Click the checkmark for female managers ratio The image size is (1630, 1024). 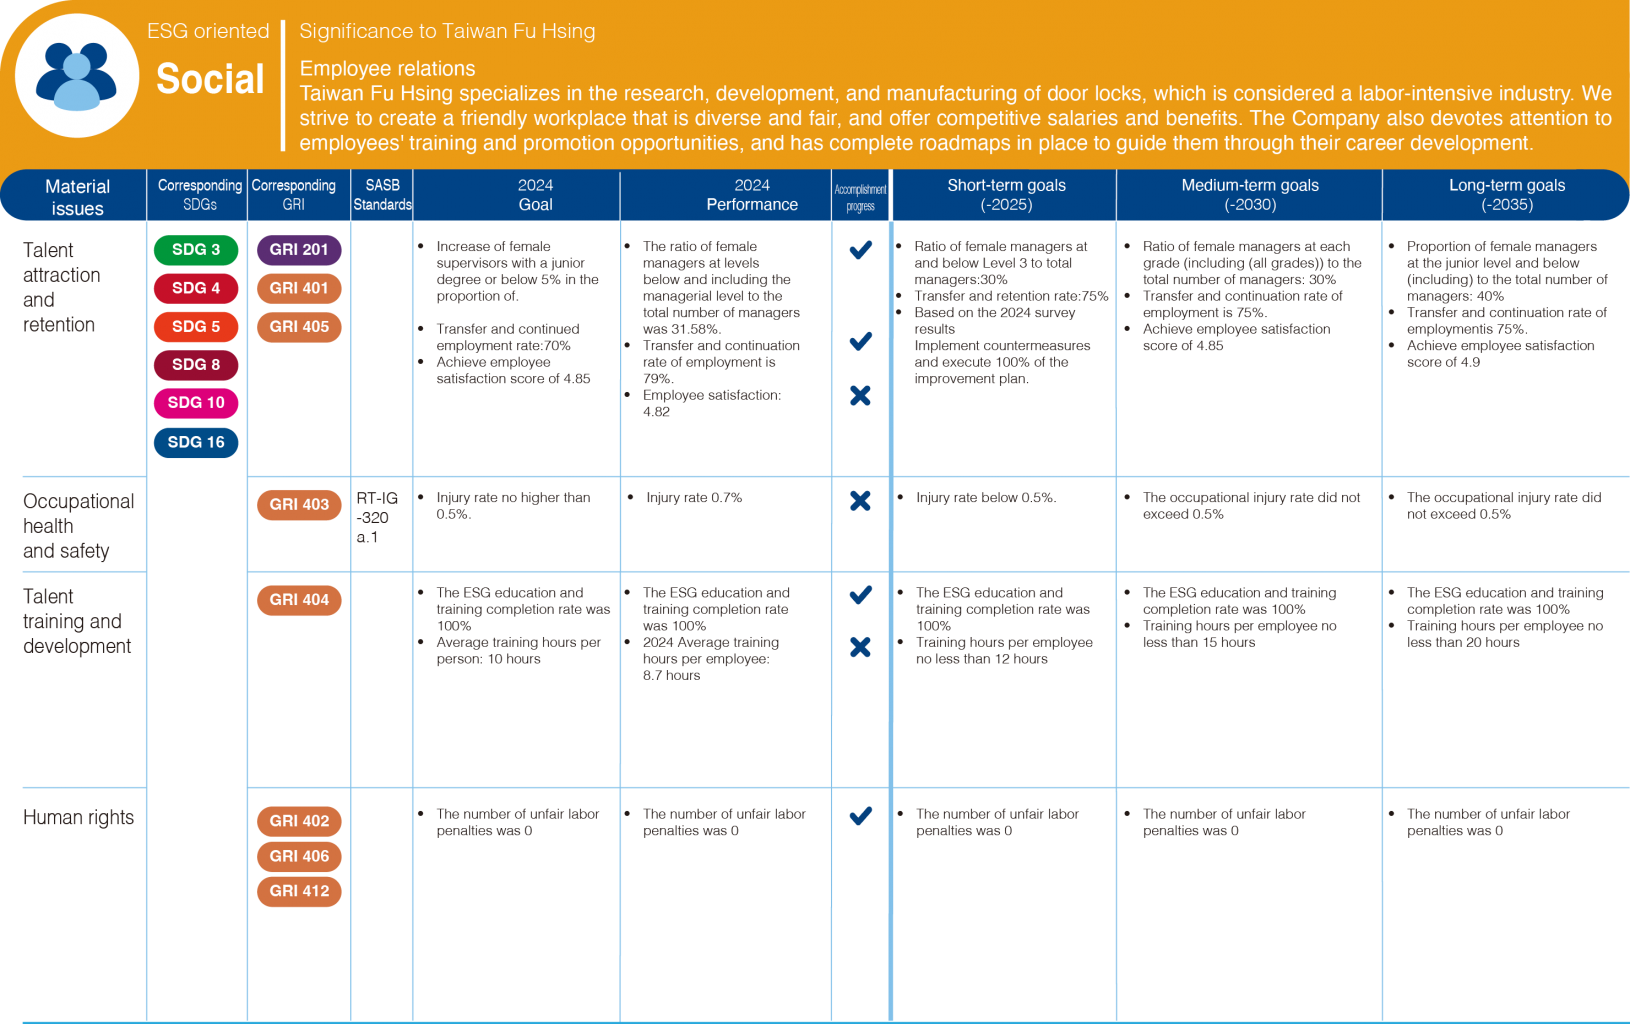(x=860, y=250)
